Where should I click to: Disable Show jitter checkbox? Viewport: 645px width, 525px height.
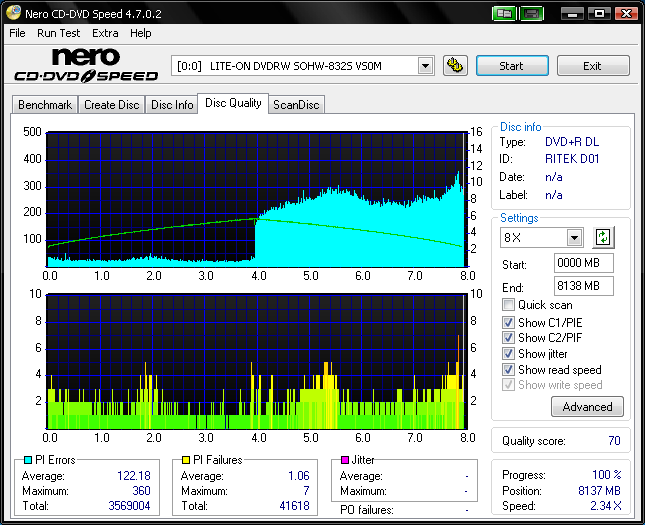tap(508, 353)
